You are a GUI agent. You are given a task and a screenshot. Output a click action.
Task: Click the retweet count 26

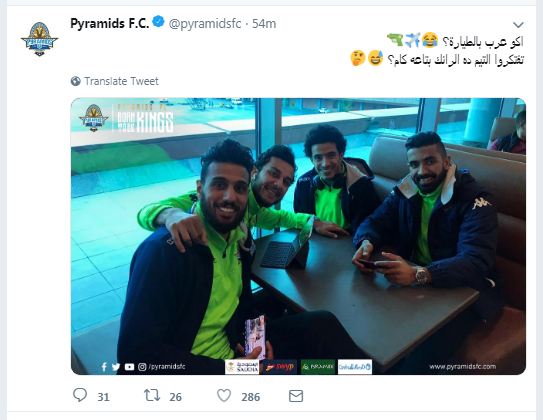pos(175,397)
